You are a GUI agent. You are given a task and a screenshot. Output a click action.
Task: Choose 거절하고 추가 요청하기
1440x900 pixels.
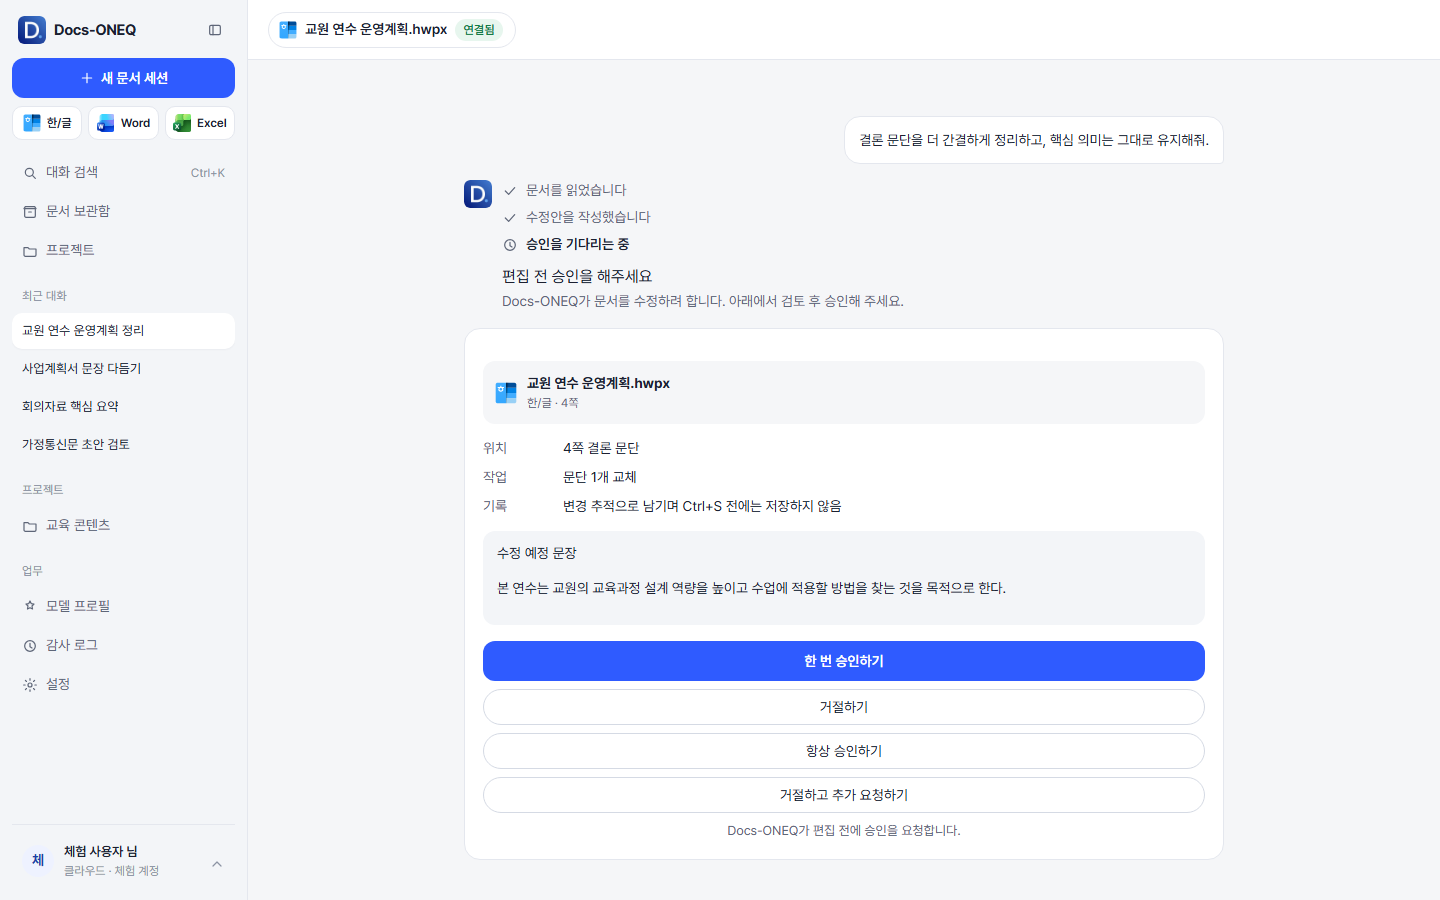pos(844,795)
